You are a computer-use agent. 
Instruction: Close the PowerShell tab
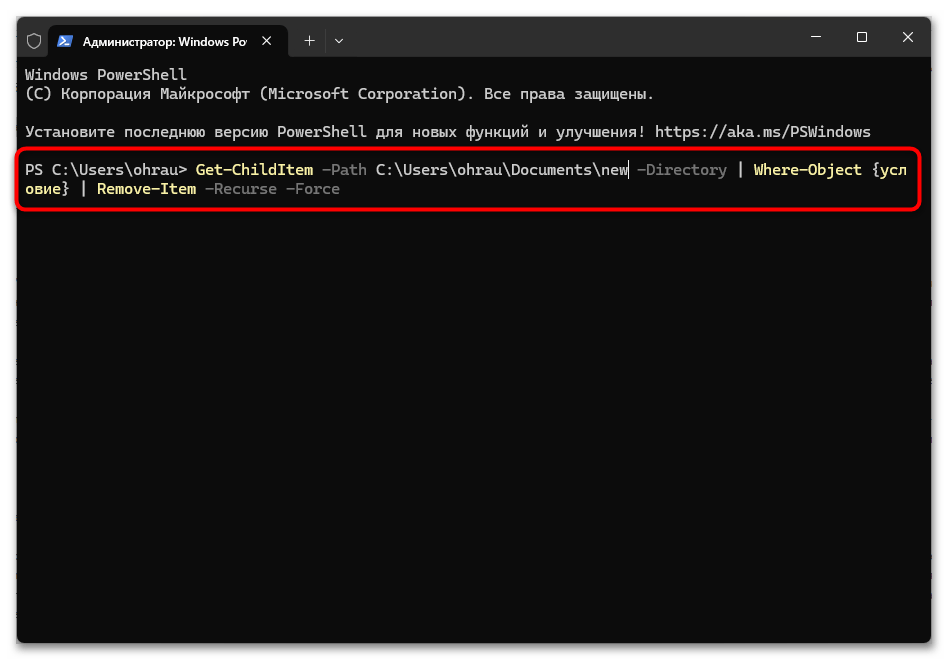[x=267, y=41]
